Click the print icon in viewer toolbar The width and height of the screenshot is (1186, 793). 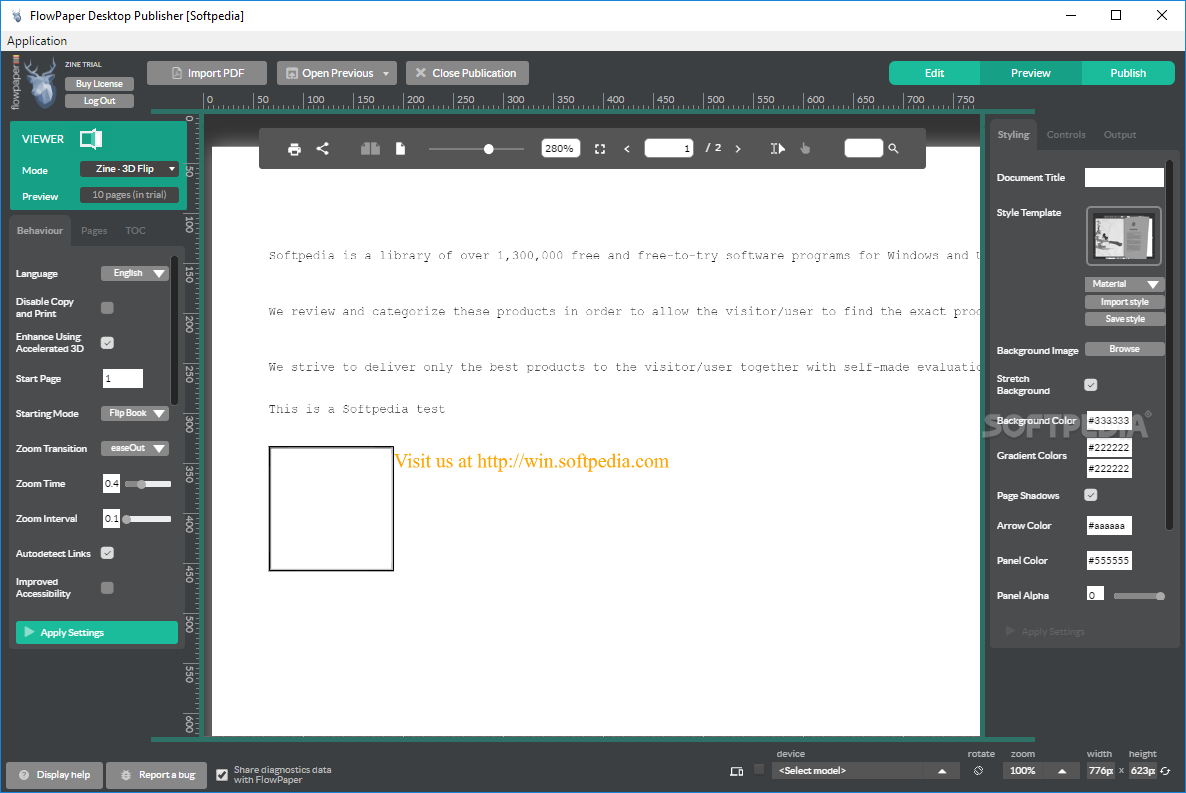click(294, 149)
